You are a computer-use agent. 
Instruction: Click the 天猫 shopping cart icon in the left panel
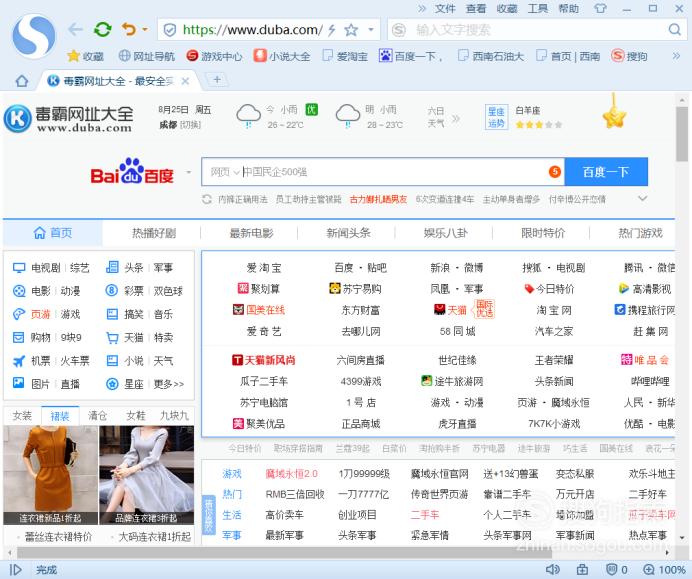(112, 338)
